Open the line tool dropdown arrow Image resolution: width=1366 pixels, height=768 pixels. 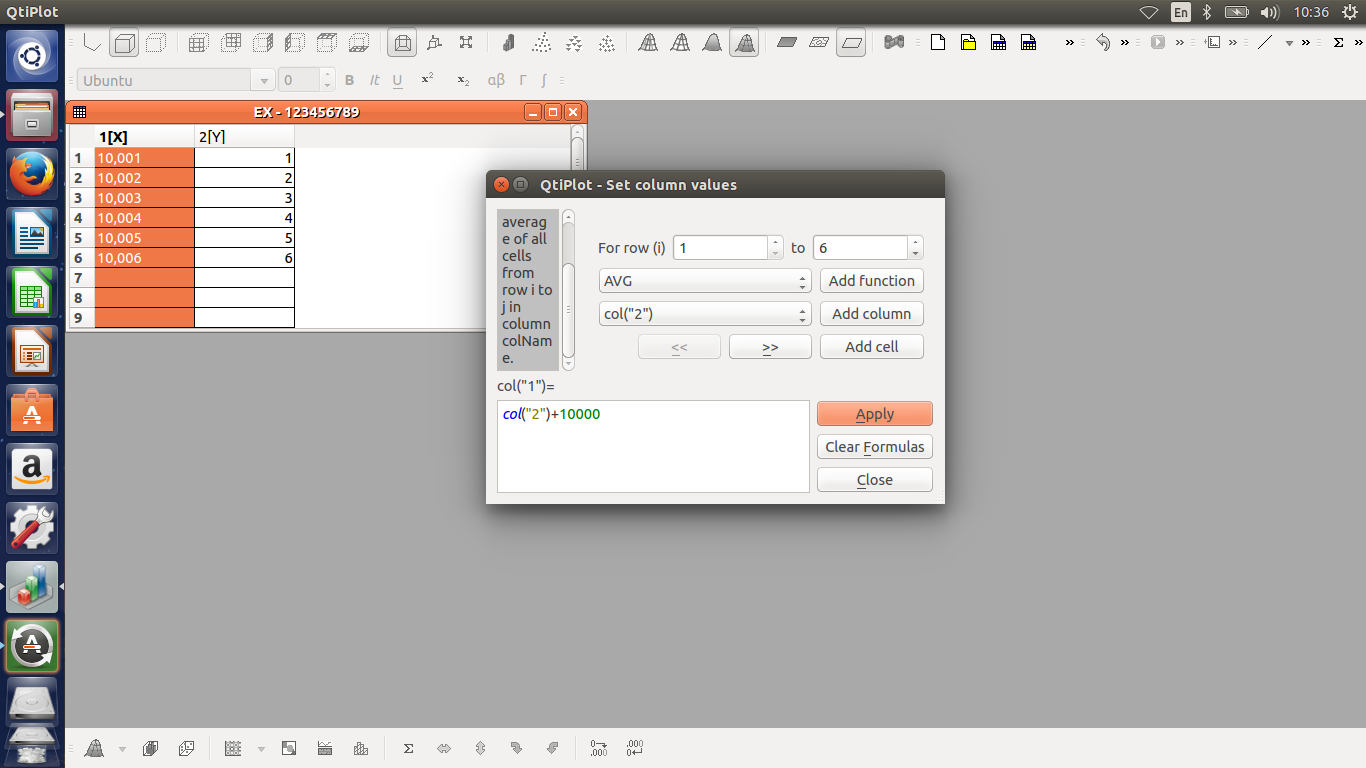(x=1289, y=43)
